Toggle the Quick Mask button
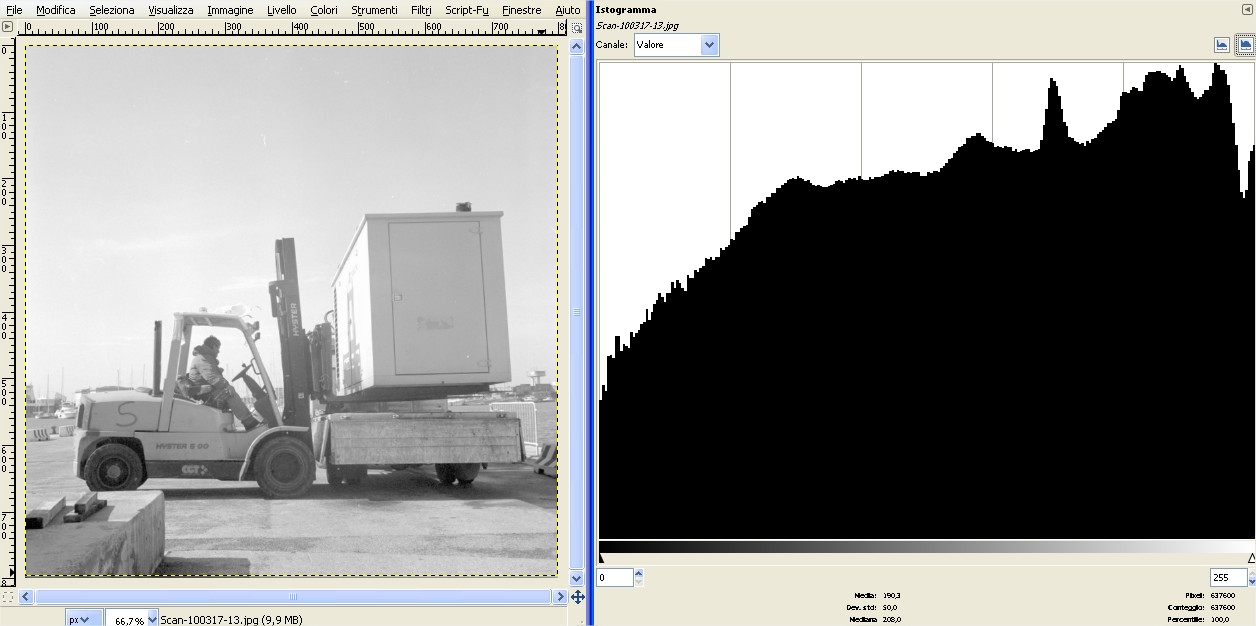Screen dimensions: 1256x626 [8, 597]
